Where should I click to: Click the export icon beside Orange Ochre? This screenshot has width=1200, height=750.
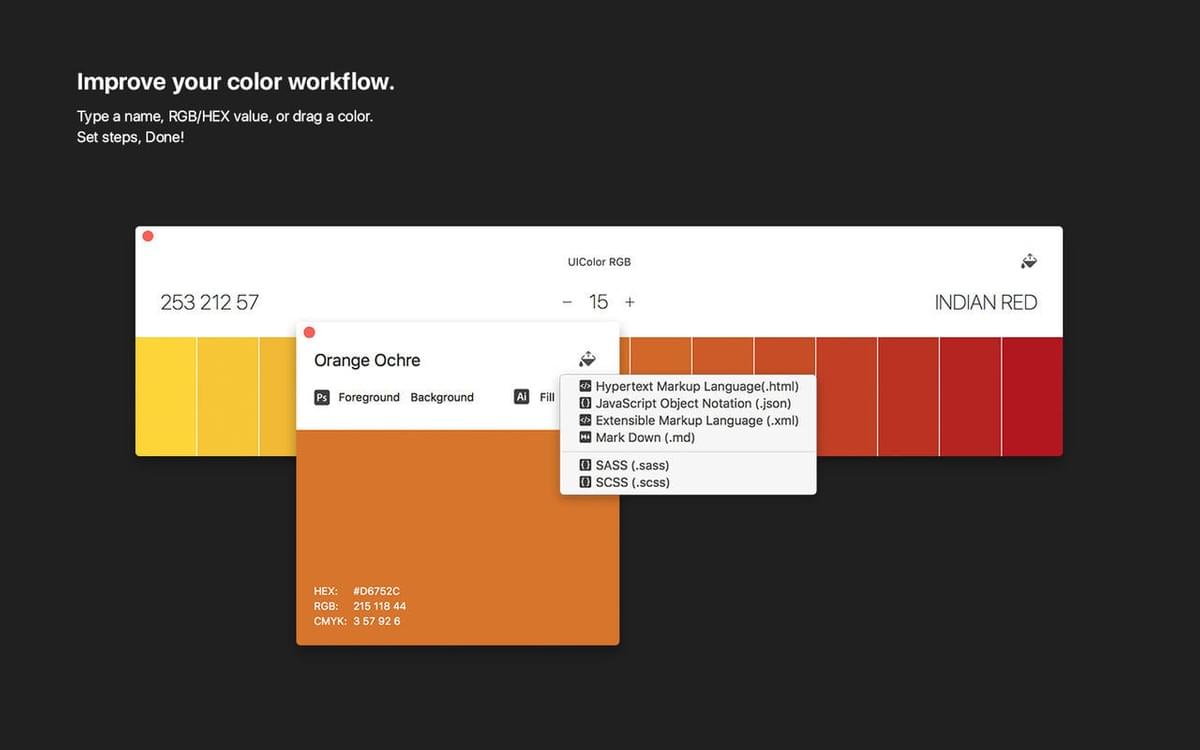click(x=588, y=359)
